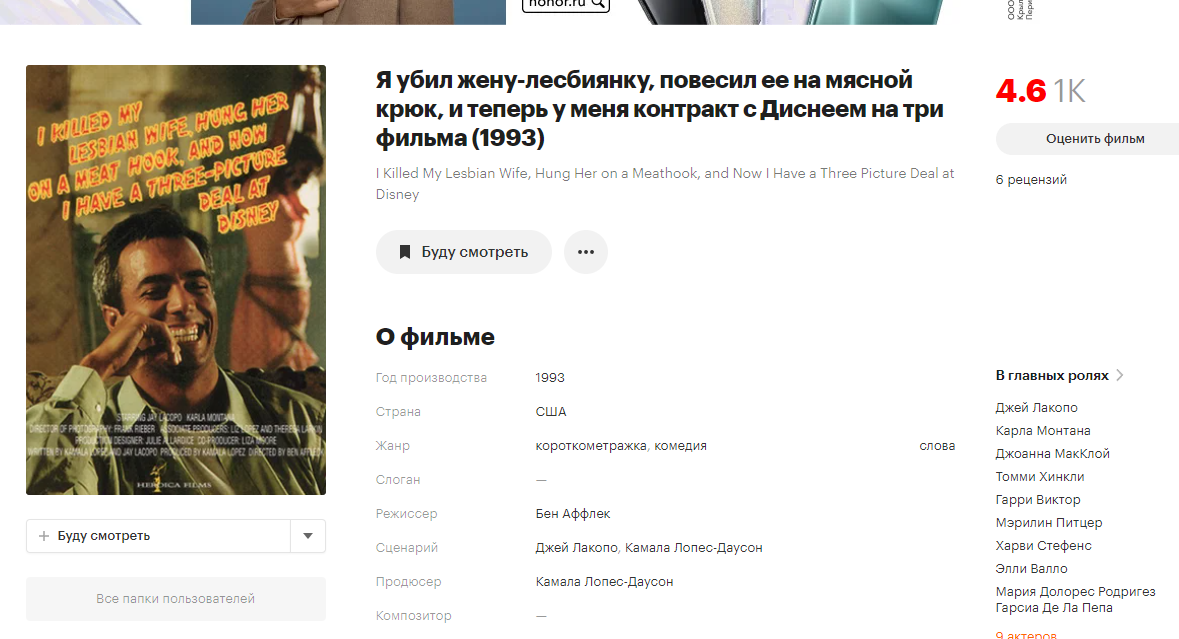Image resolution: width=1179 pixels, height=639 pixels.
Task: Click the 1K ratings count
Action: [x=1069, y=91]
